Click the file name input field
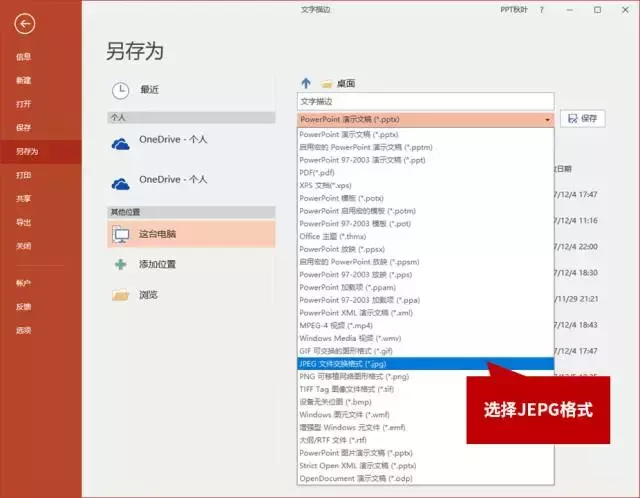The height and width of the screenshot is (498, 640). 425,102
